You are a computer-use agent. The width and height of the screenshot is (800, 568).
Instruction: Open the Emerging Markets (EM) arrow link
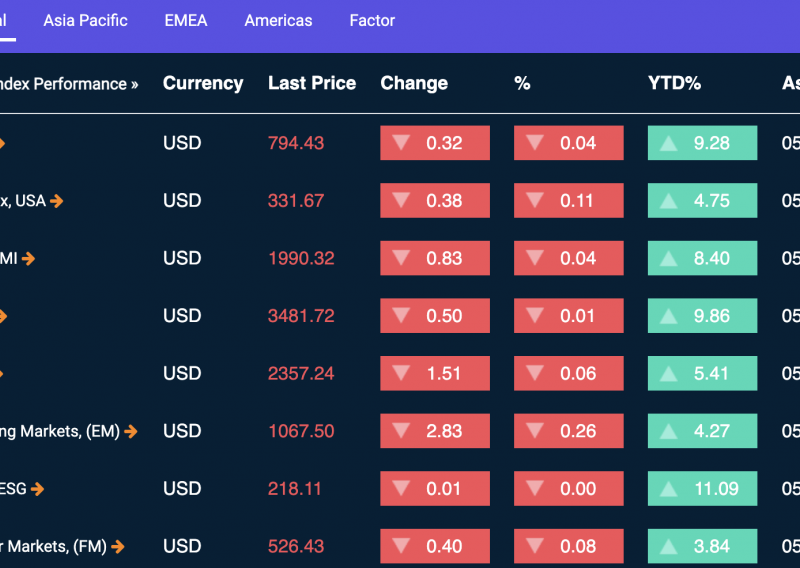coord(131,432)
